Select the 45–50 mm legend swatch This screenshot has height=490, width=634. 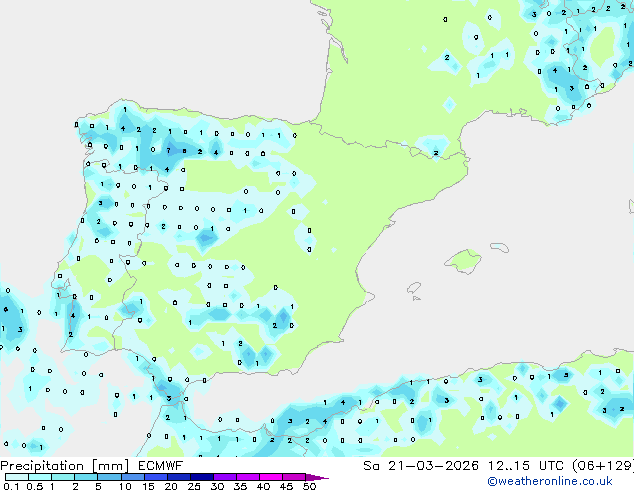point(294,477)
